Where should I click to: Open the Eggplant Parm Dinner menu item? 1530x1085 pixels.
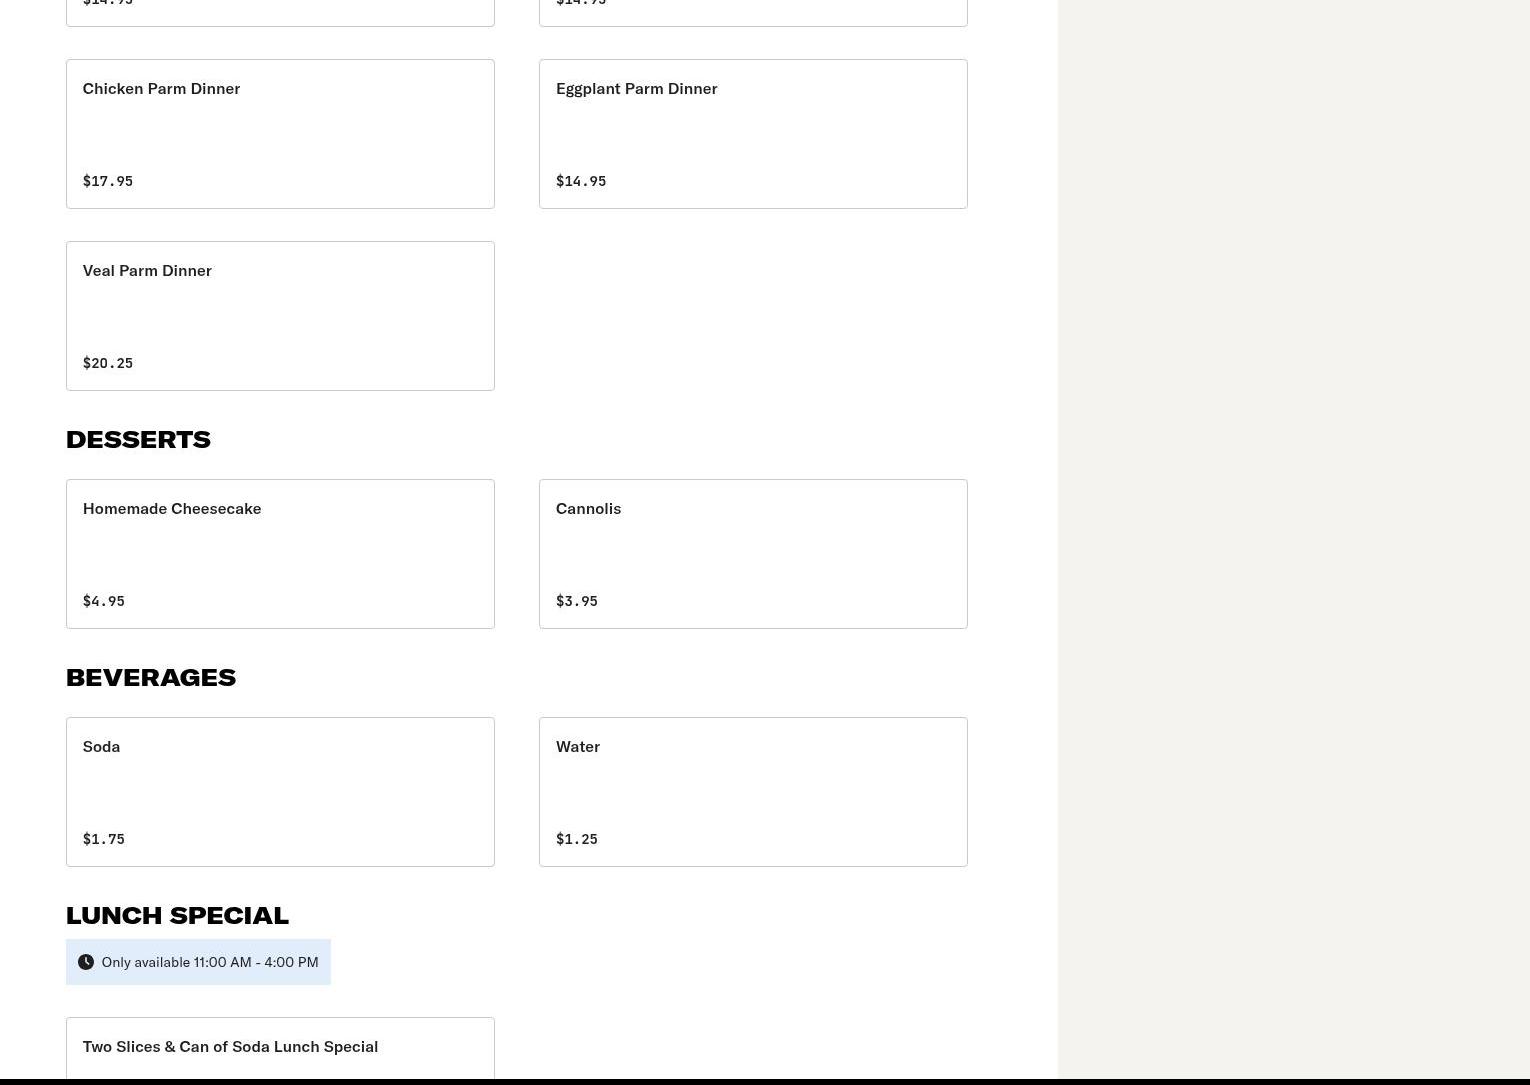tap(753, 134)
